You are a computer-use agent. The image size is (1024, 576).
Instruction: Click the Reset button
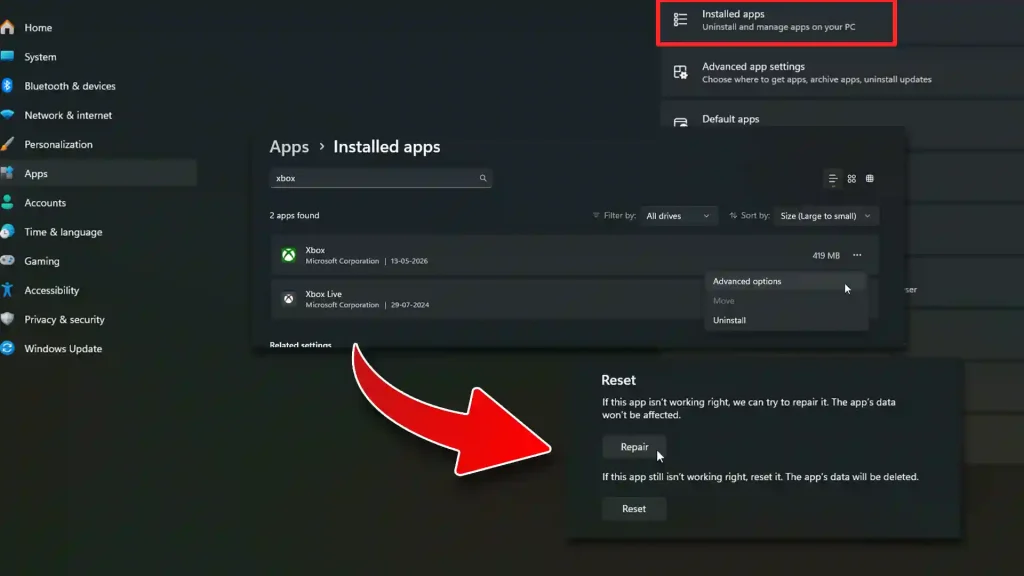tap(634, 509)
